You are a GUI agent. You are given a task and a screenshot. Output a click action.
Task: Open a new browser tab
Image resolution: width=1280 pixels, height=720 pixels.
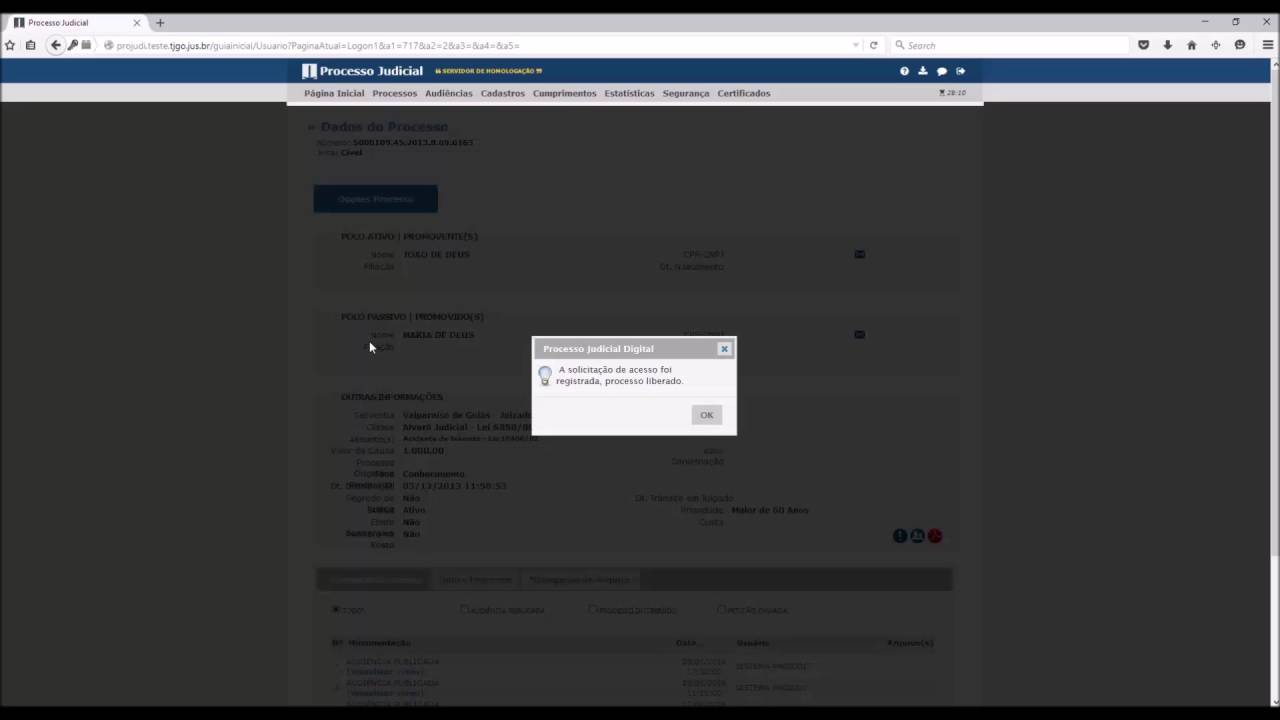pyautogui.click(x=160, y=22)
